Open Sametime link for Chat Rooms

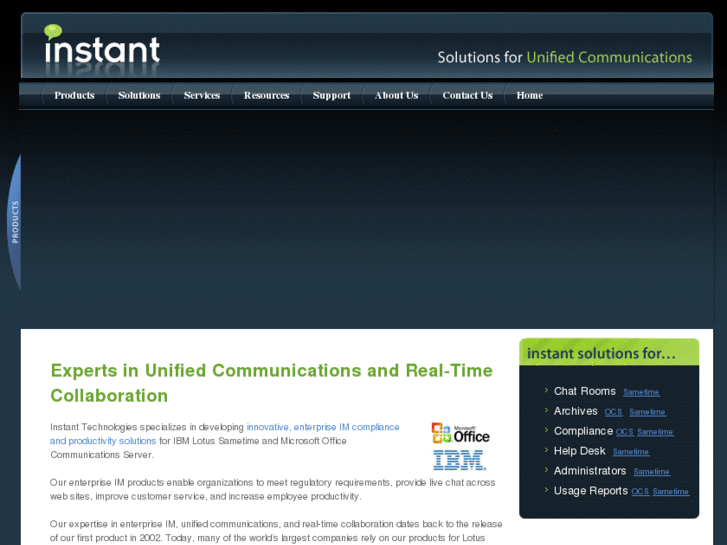(x=641, y=392)
